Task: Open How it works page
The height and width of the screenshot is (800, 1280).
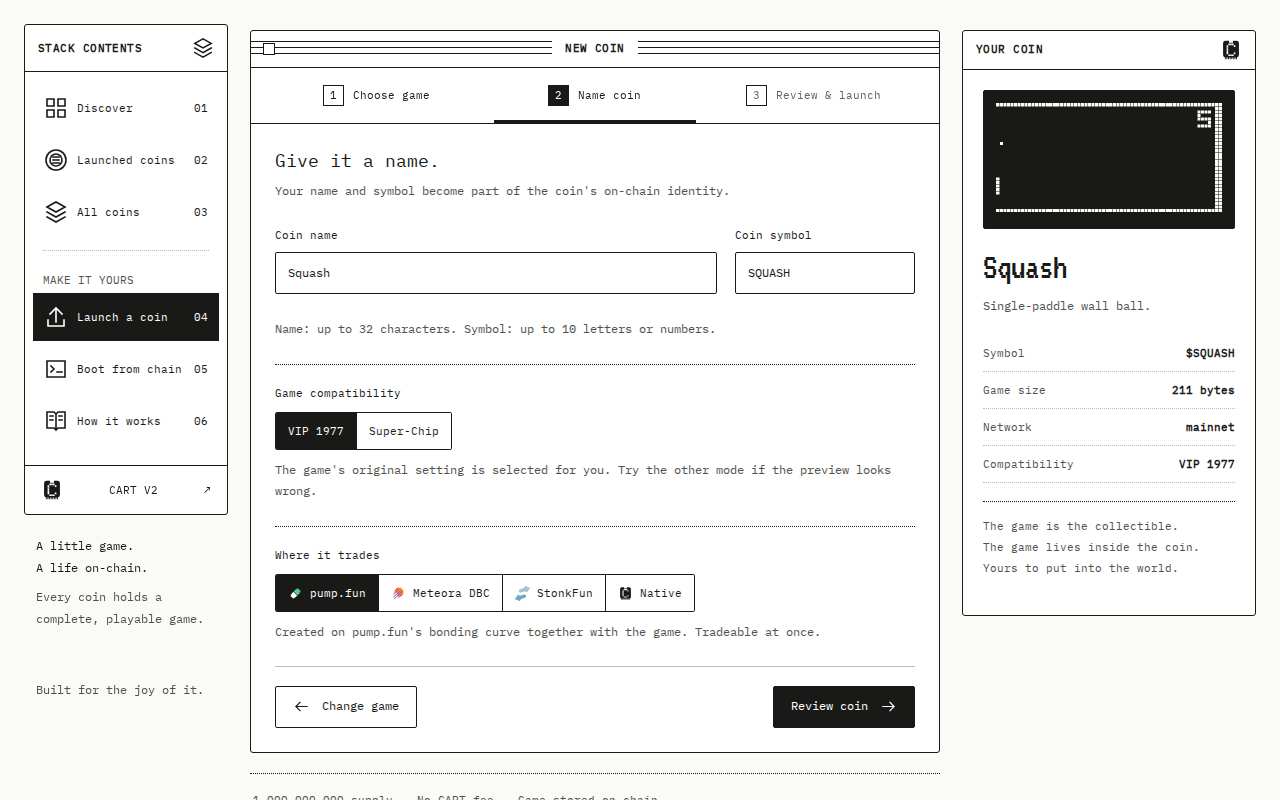Action: click(126, 421)
